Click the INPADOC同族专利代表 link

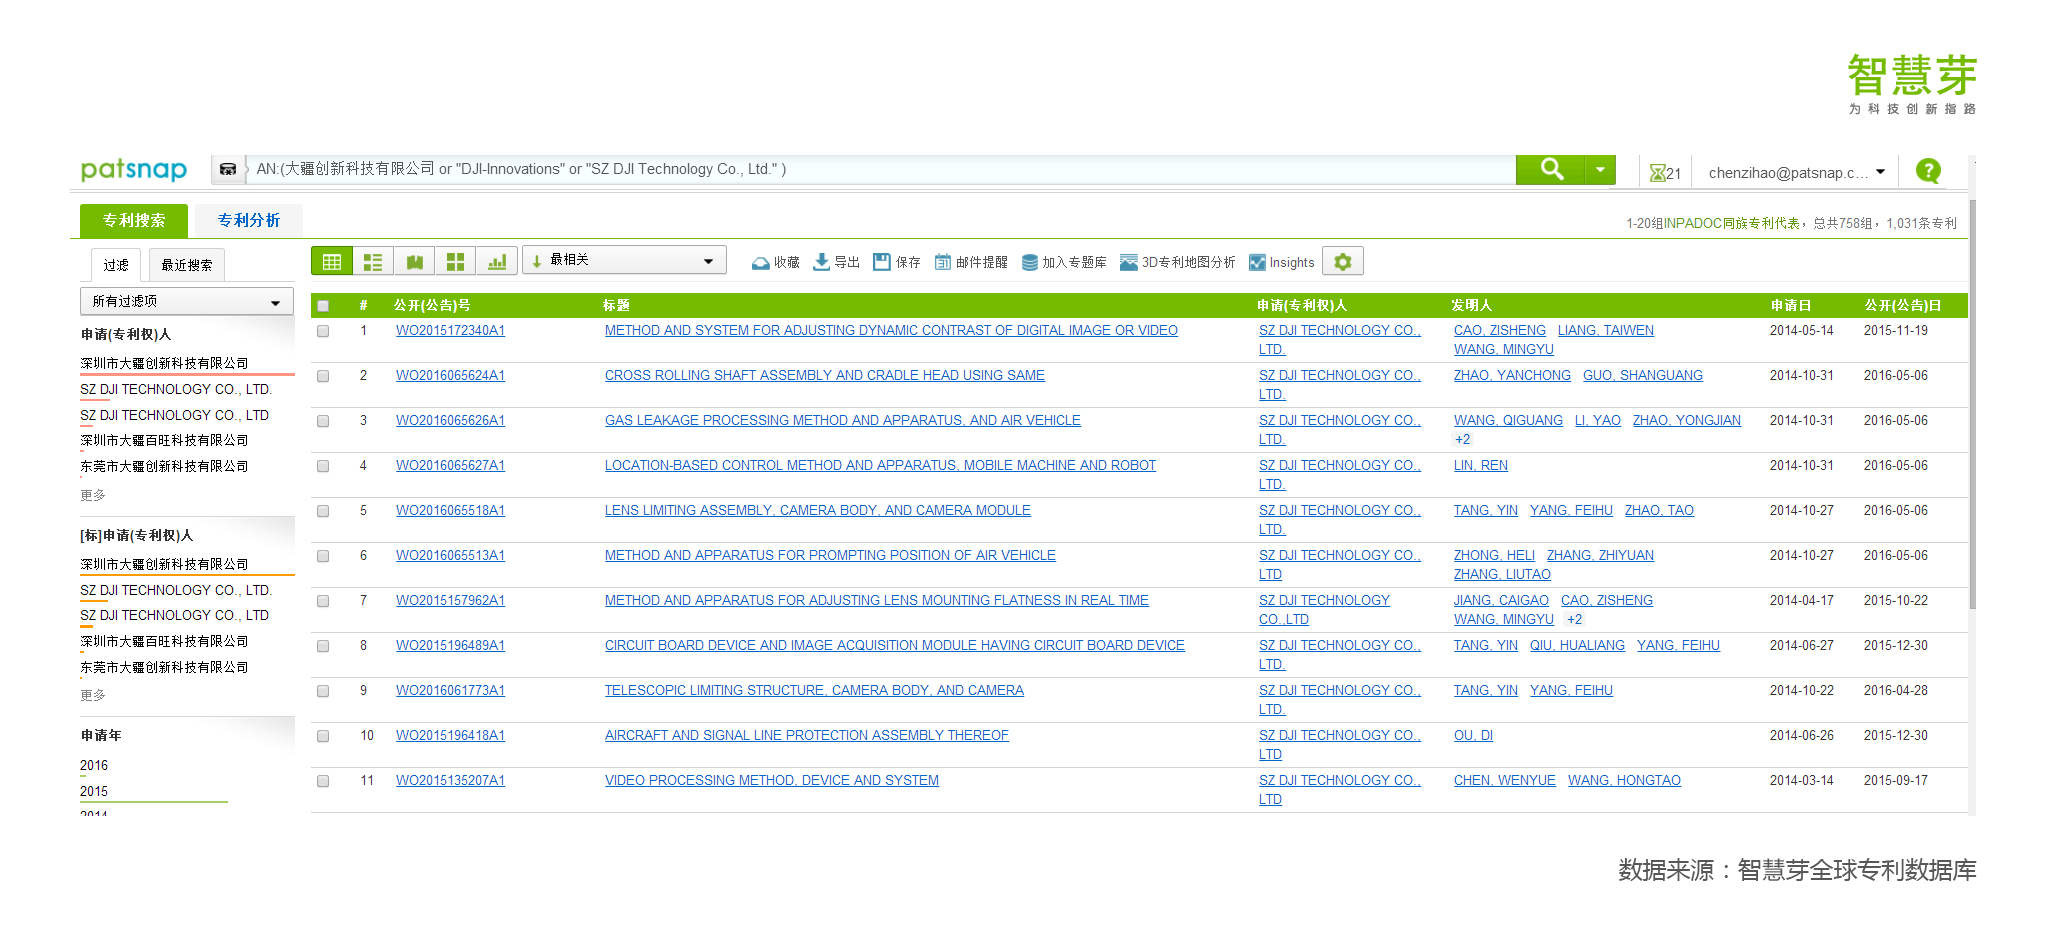click(x=1732, y=223)
